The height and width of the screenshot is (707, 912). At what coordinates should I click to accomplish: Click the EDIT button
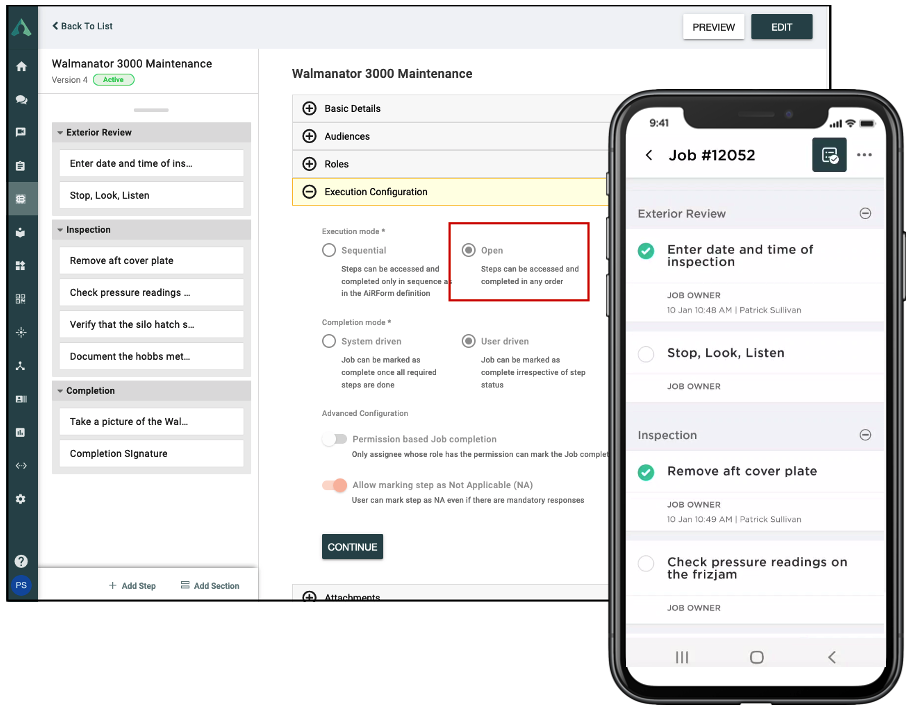point(781,27)
